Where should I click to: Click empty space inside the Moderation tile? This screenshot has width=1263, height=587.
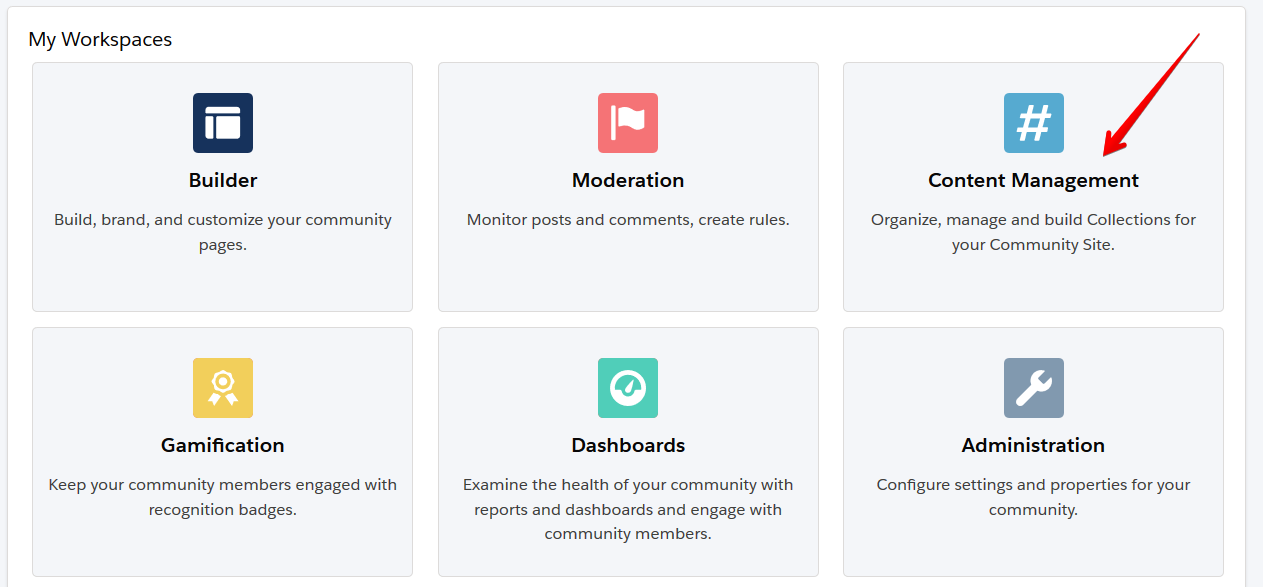[628, 275]
